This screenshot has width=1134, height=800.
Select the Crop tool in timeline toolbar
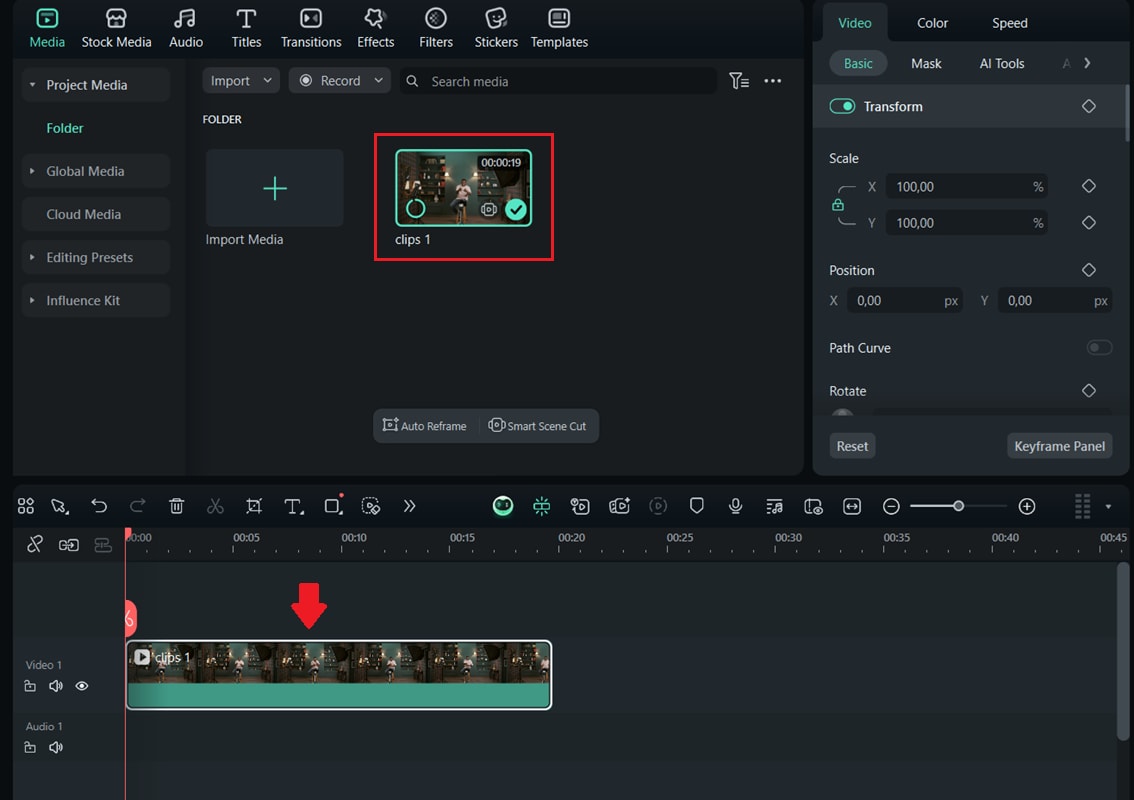pyautogui.click(x=254, y=506)
